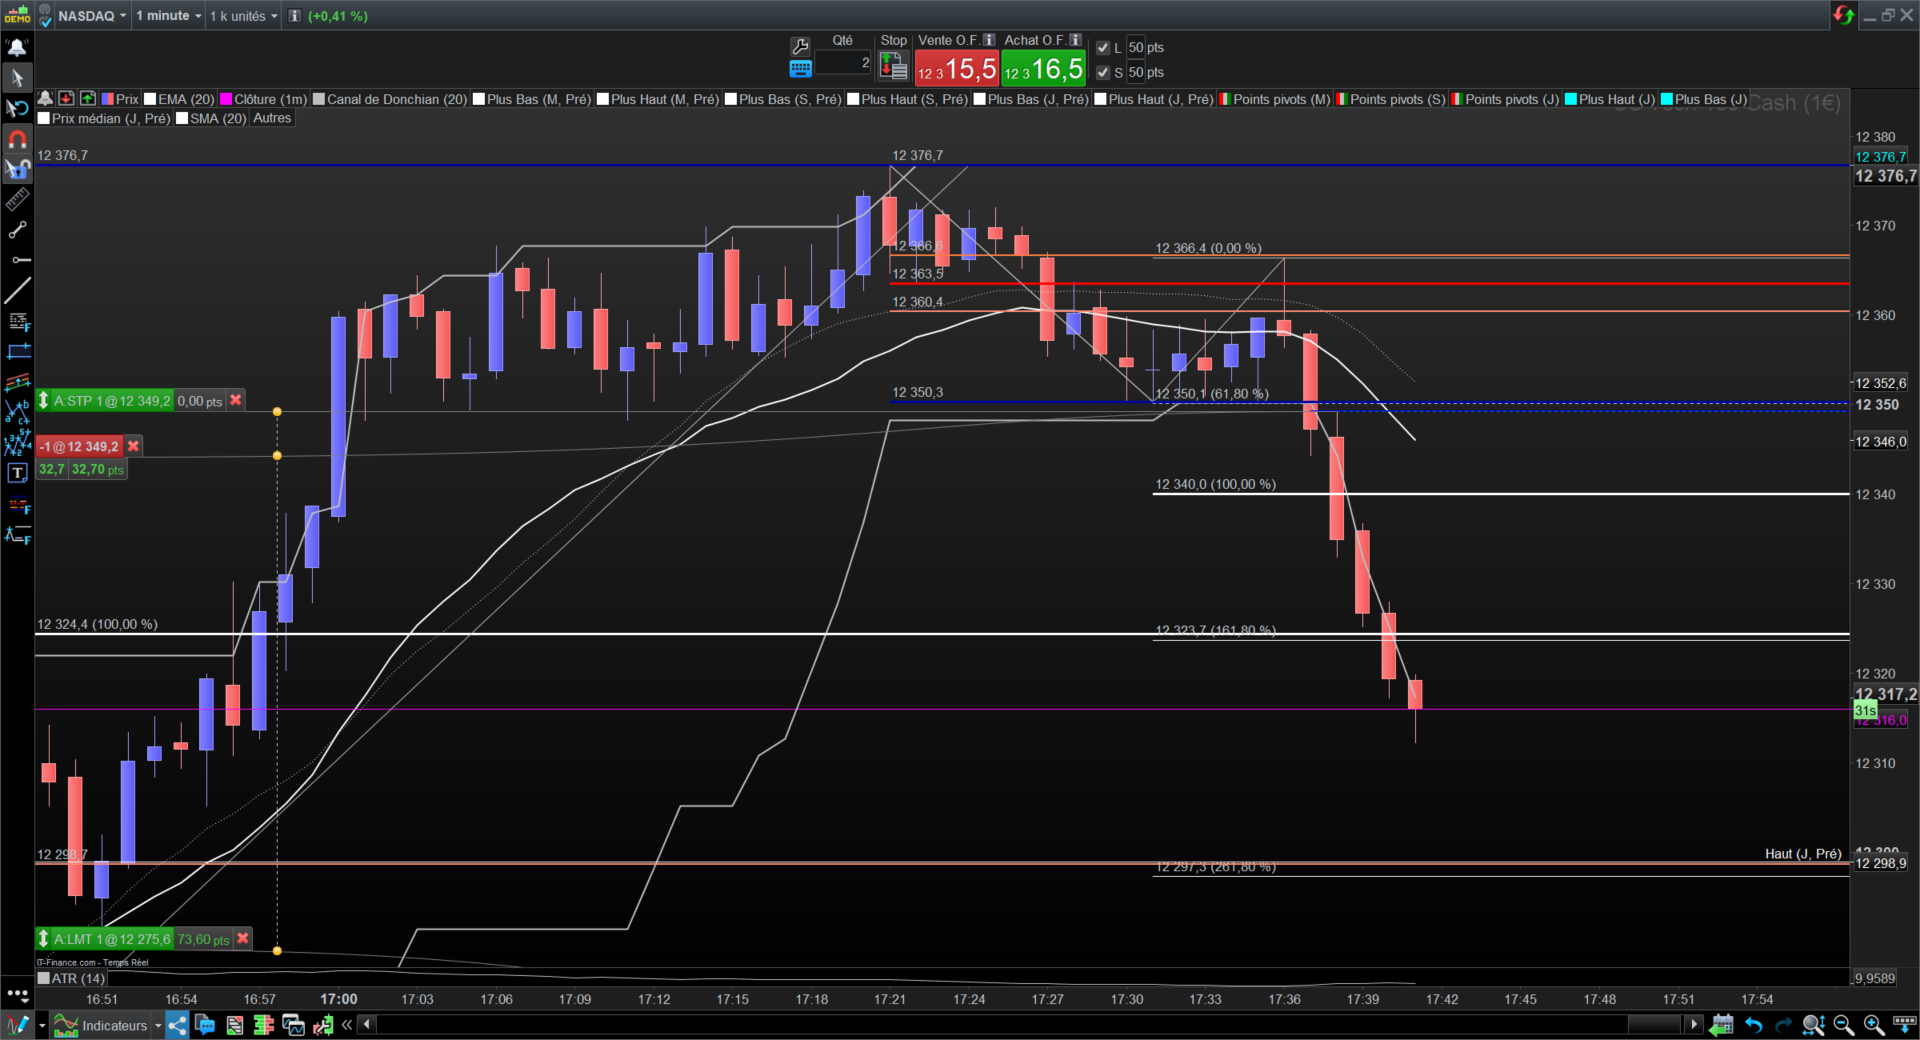This screenshot has width=1920, height=1040.
Task: Open the alerts bell in left sidebar
Action: pos(17,47)
